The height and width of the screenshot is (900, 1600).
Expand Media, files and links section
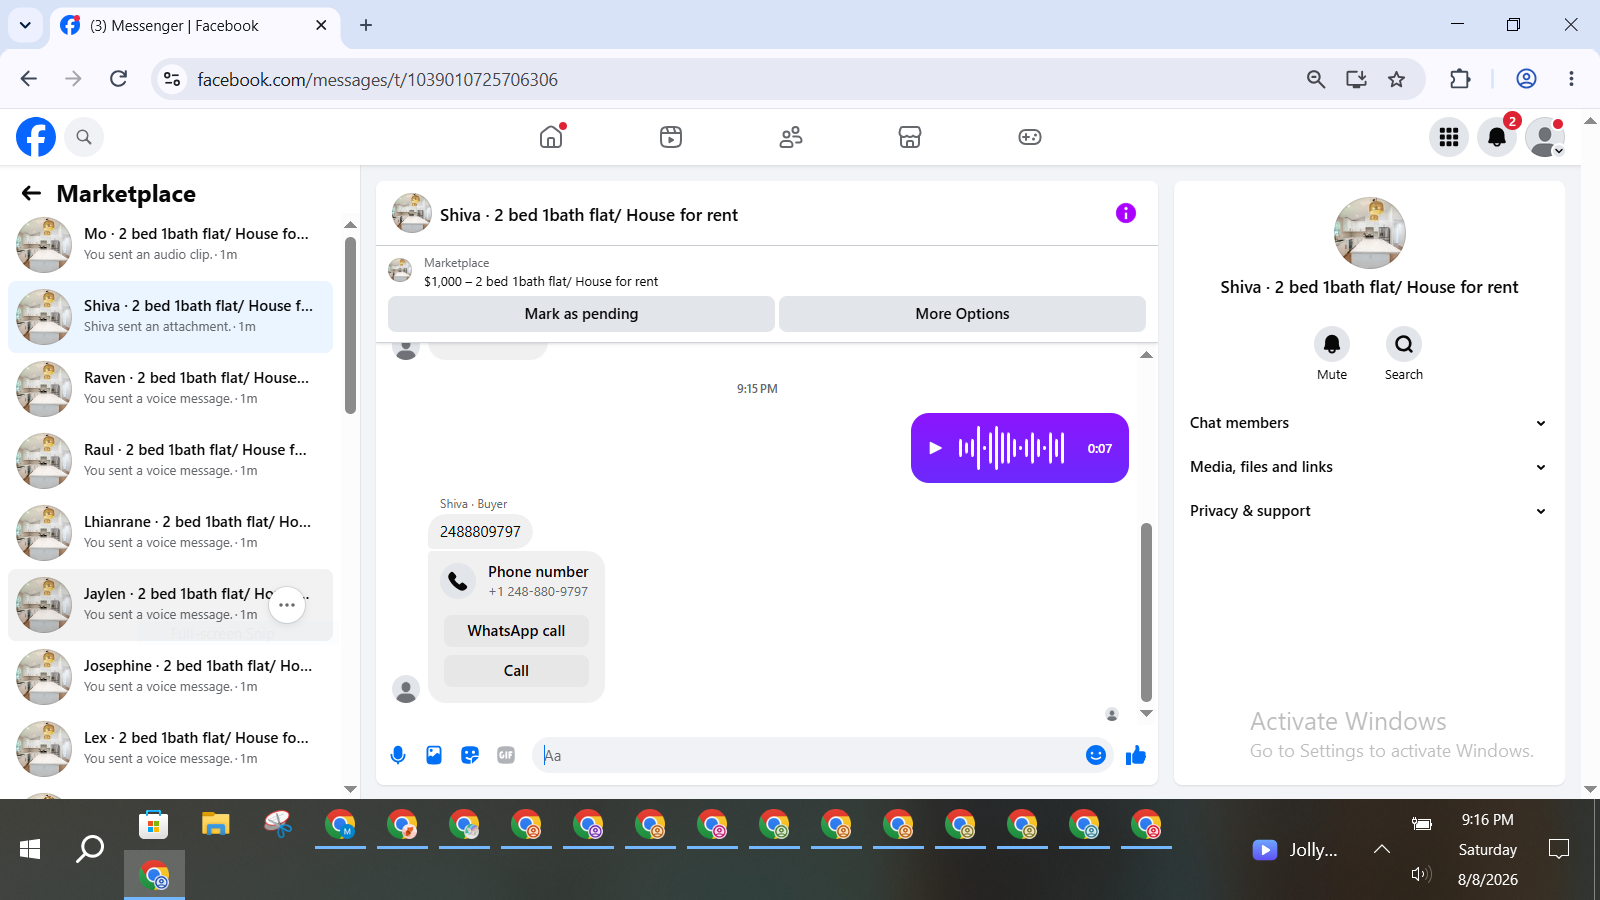[x=1369, y=467]
